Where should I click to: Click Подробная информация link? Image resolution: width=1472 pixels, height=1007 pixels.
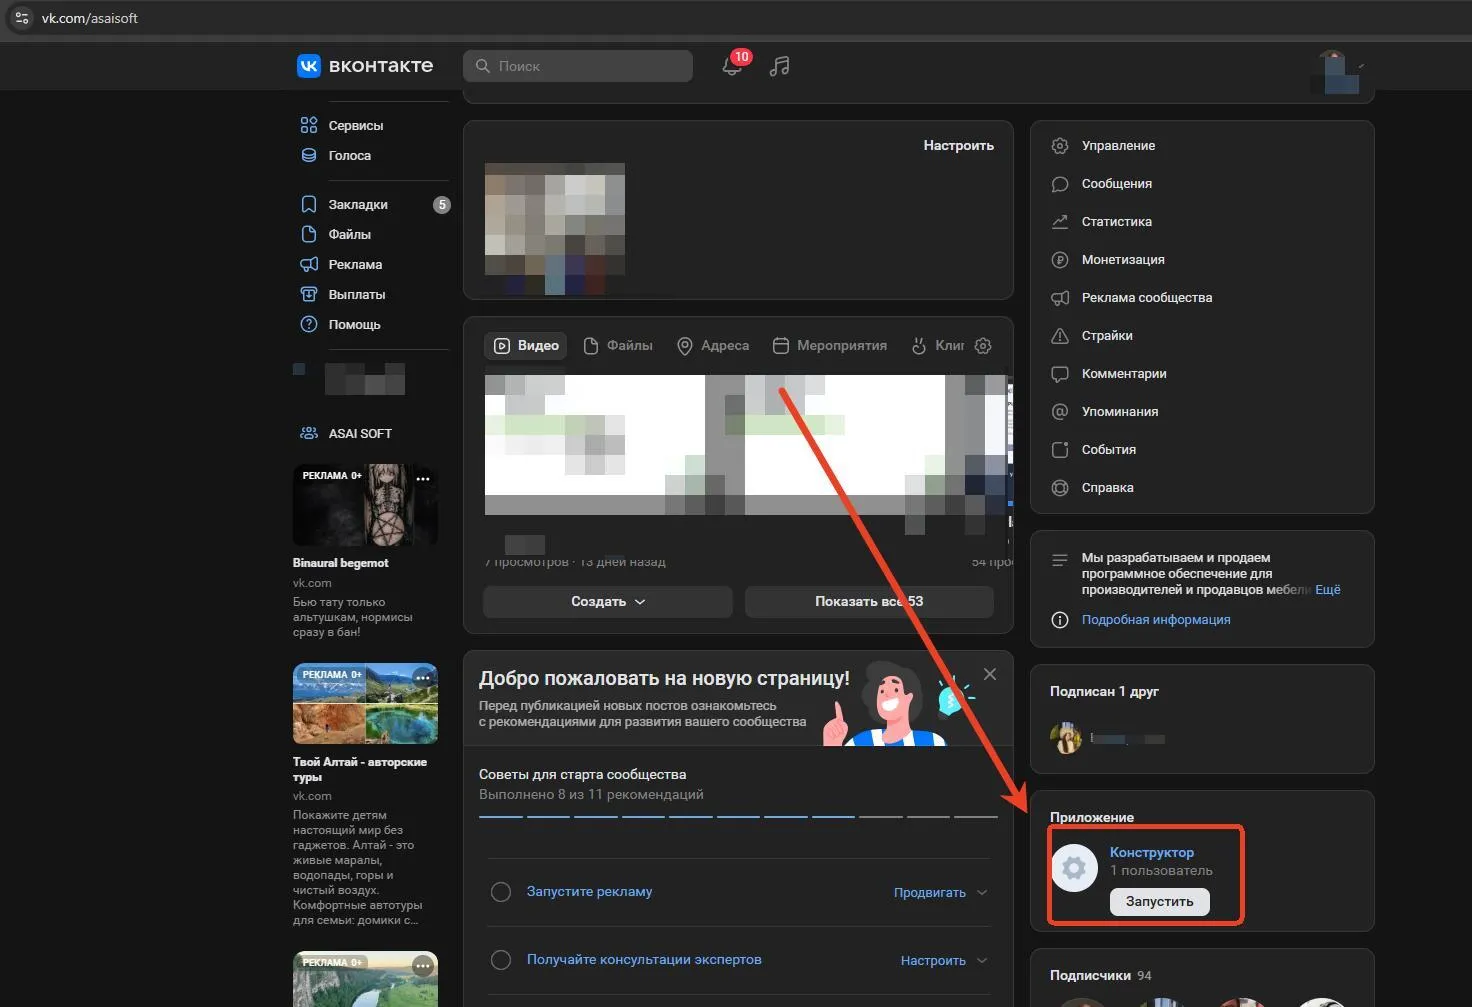click(x=1156, y=620)
